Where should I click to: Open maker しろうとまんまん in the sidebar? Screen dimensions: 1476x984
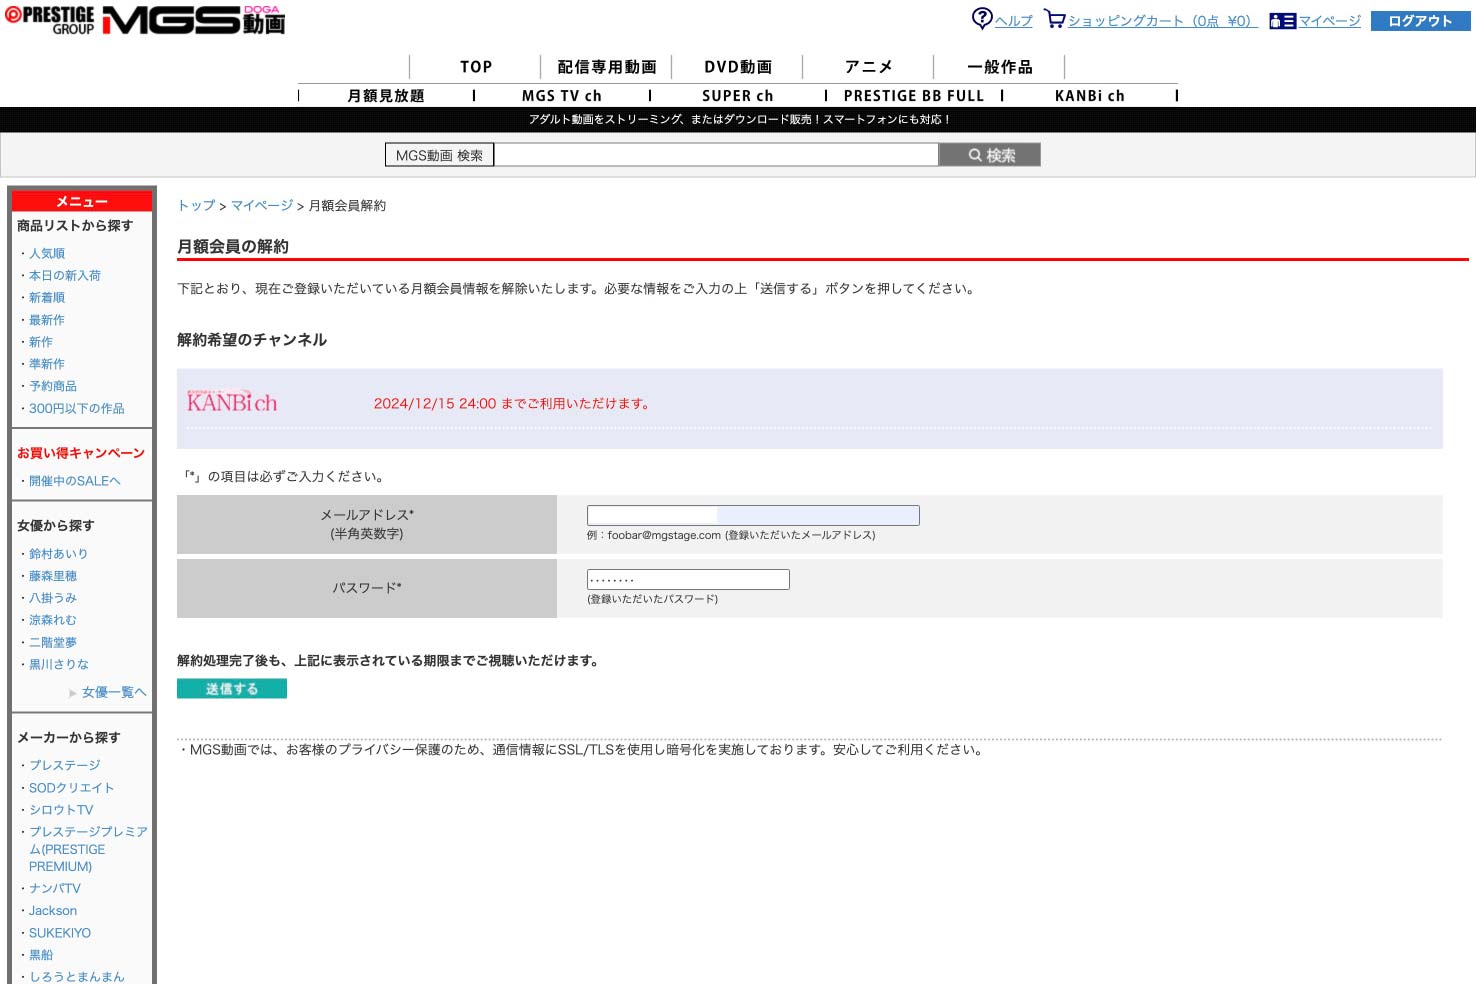click(x=77, y=977)
